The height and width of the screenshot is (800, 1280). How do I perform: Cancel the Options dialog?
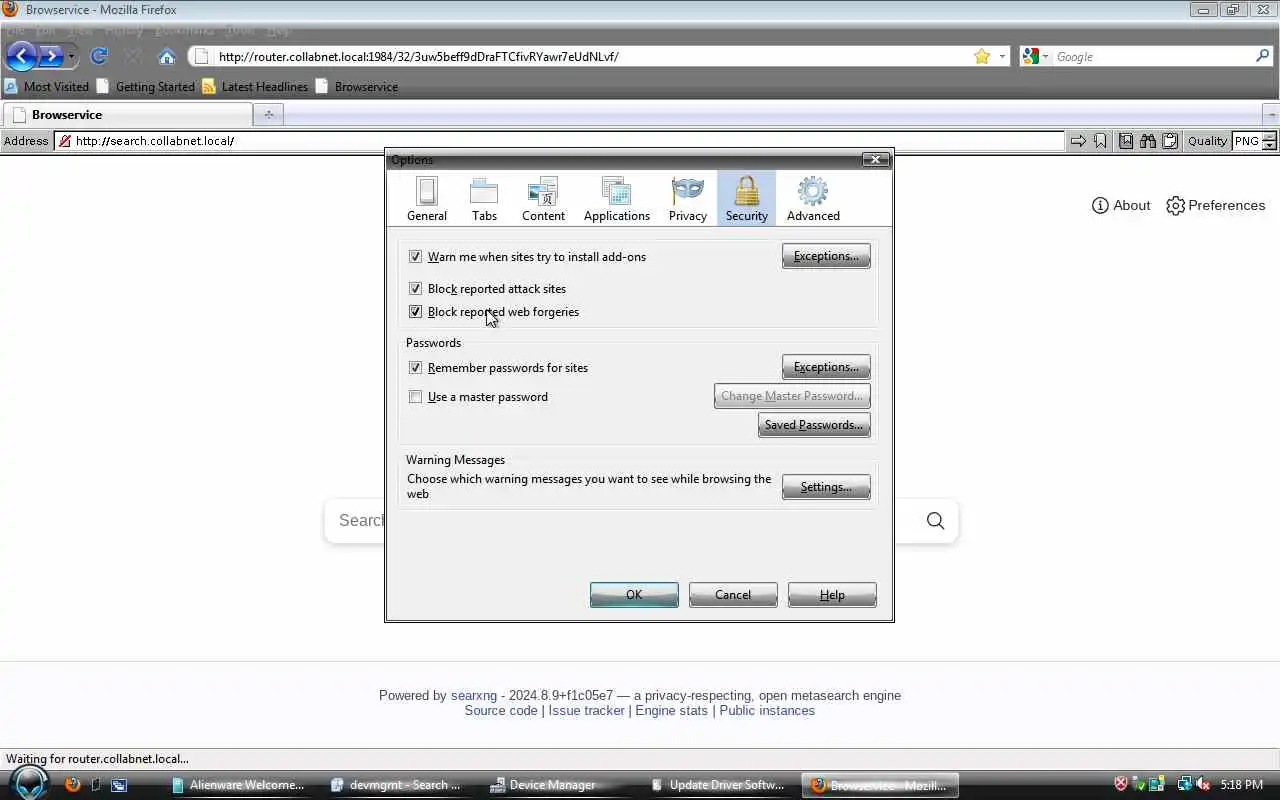[x=733, y=595]
